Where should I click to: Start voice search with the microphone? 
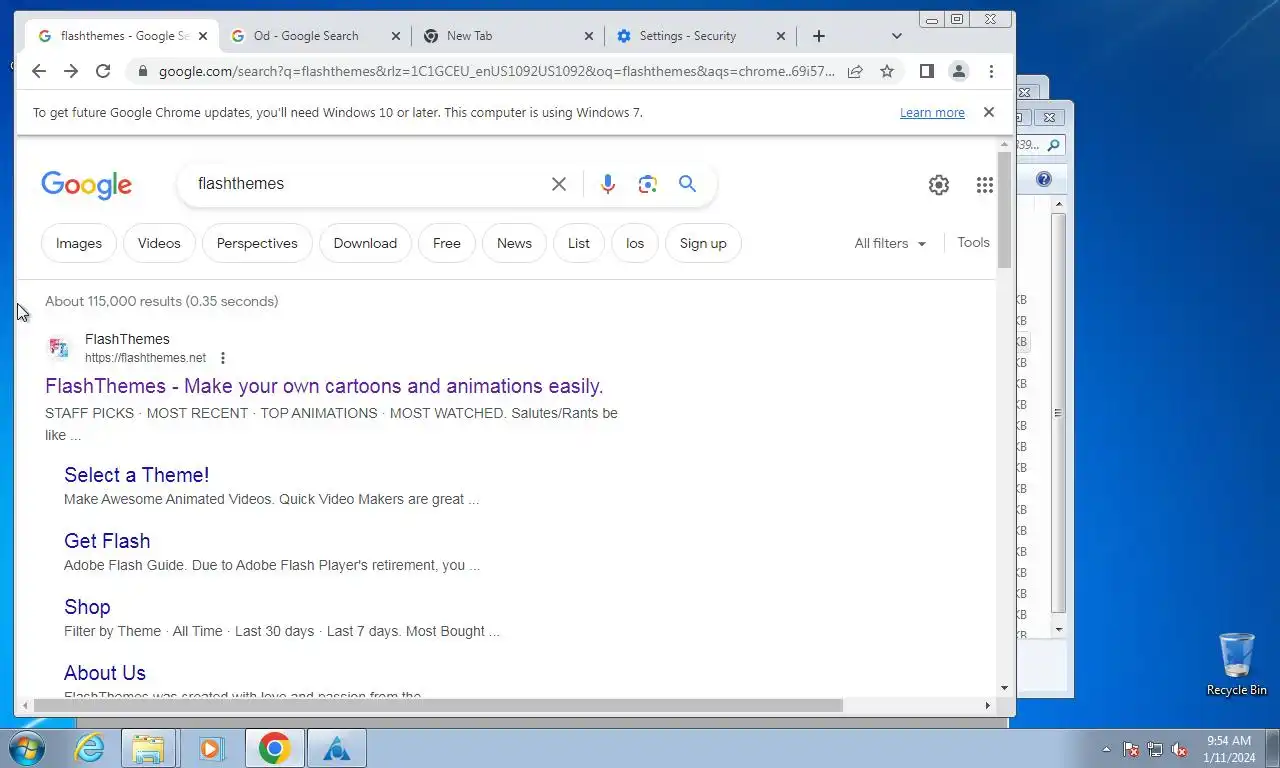pyautogui.click(x=608, y=184)
